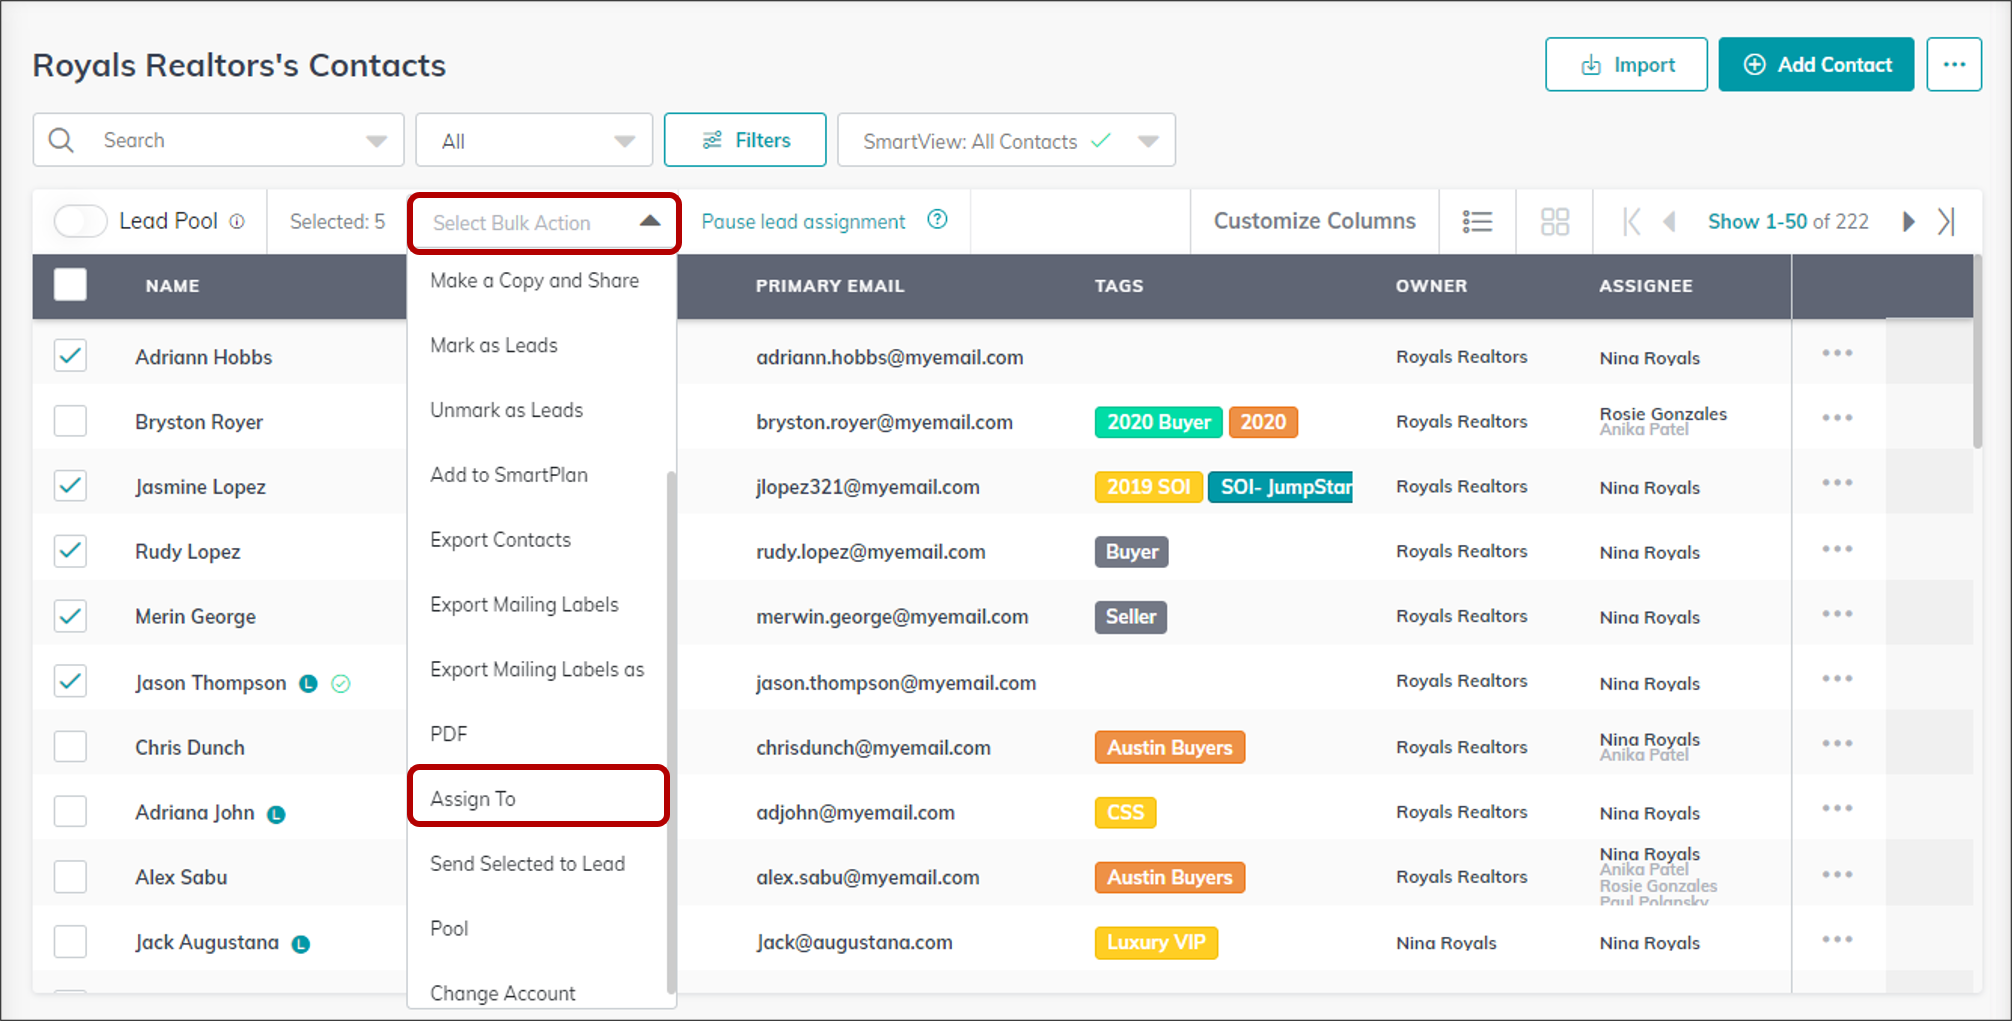
Task: Click the lead badge next to Jack Augustana
Action: 300,944
